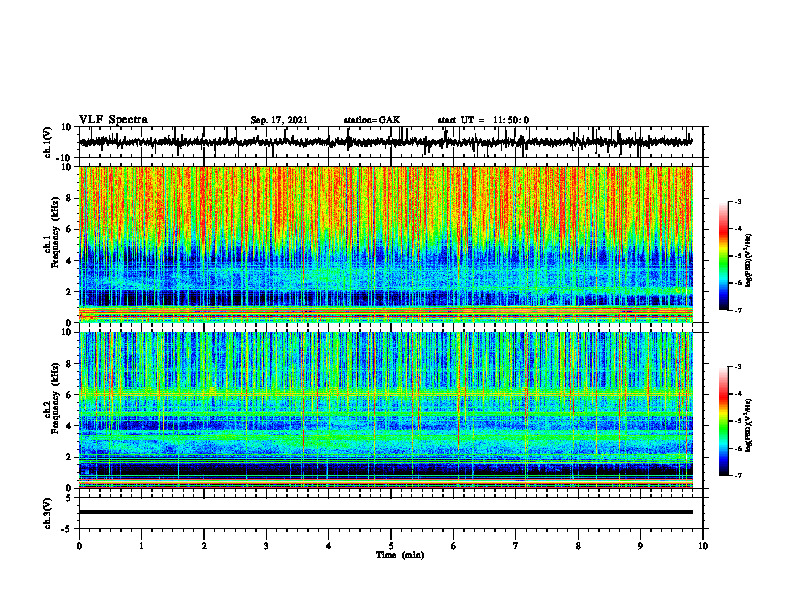Click the "-5" tick on ch.3(V) axis
Viewport: 792px width, 612px height.
[67, 529]
